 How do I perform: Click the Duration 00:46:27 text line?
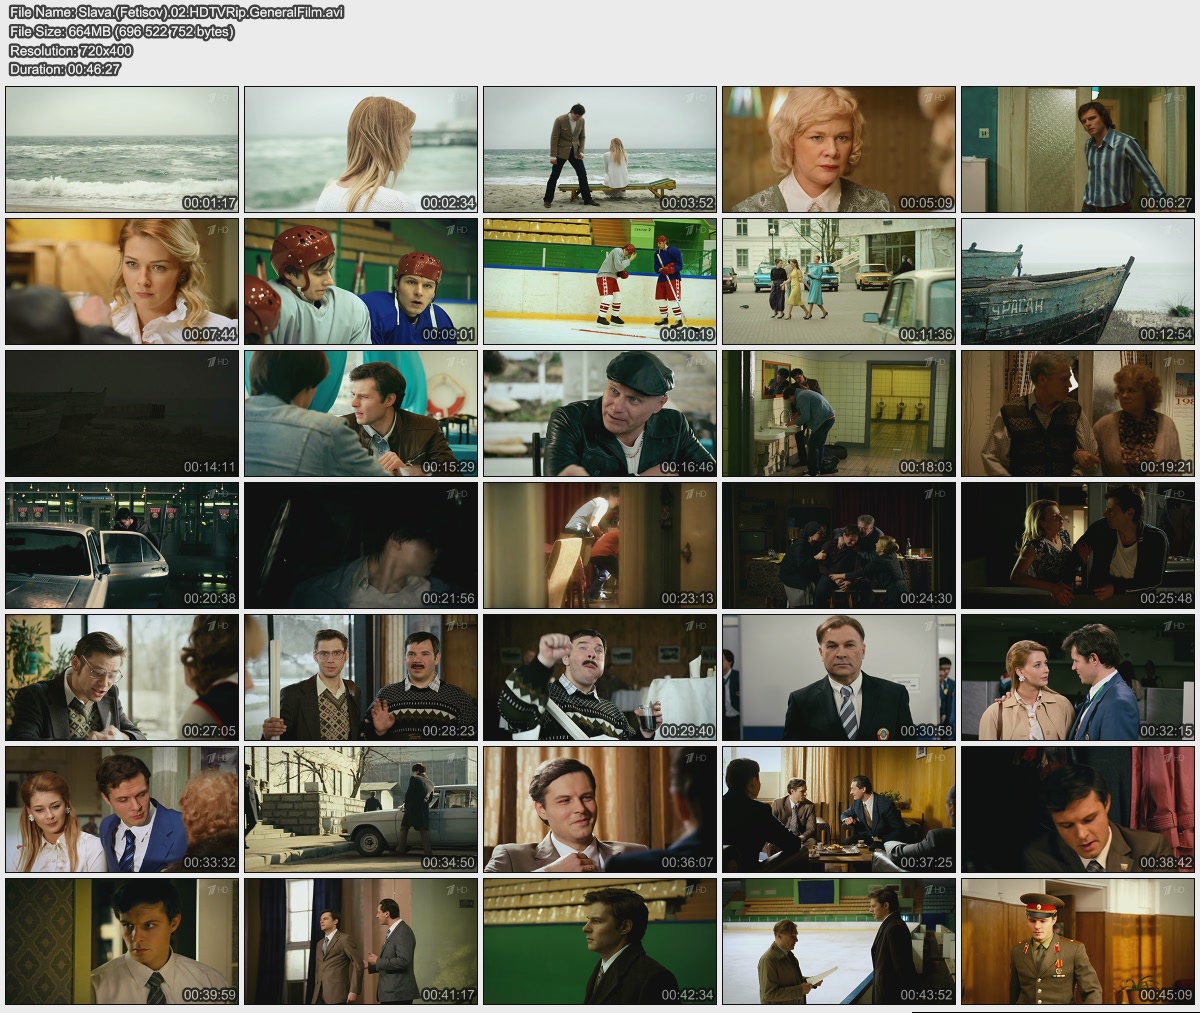pyautogui.click(x=65, y=69)
